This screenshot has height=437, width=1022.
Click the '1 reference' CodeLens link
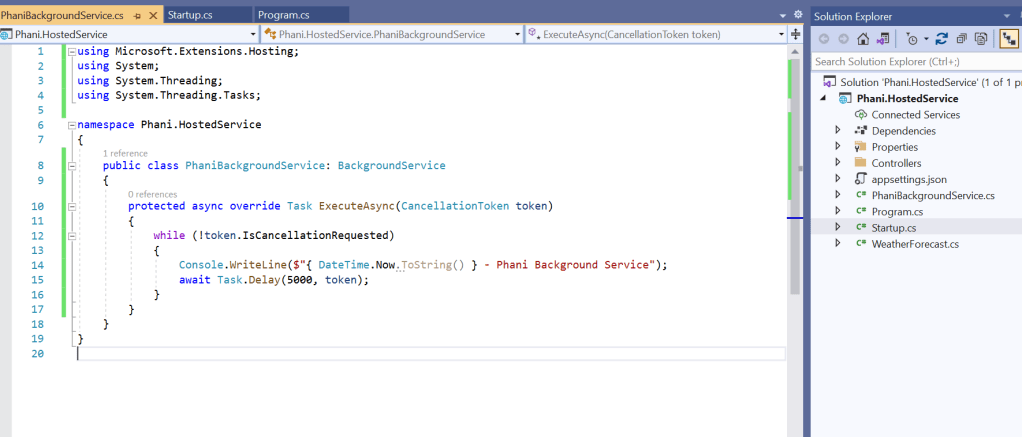[x=125, y=153]
